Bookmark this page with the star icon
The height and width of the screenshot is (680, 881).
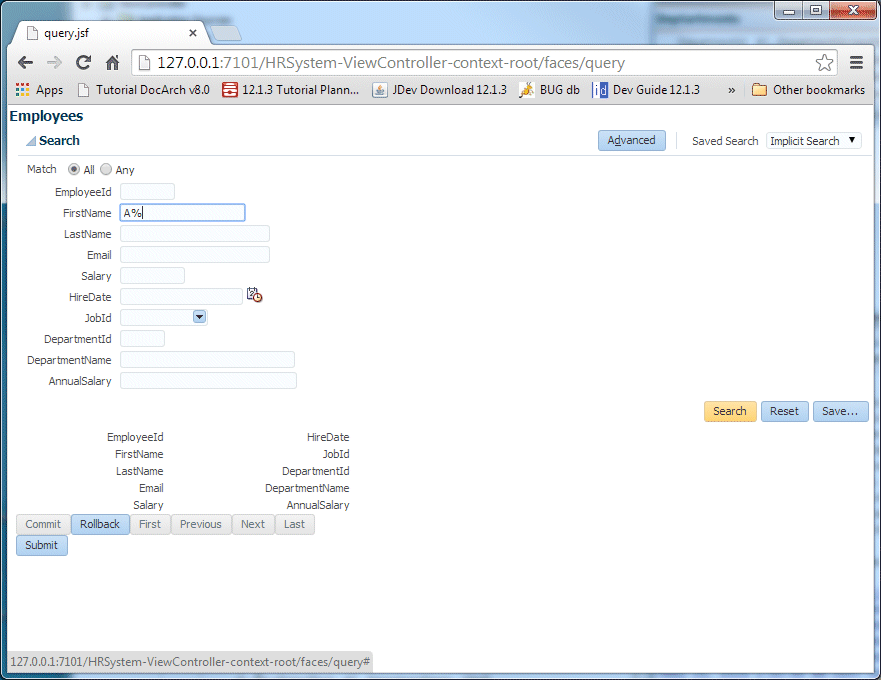824,62
